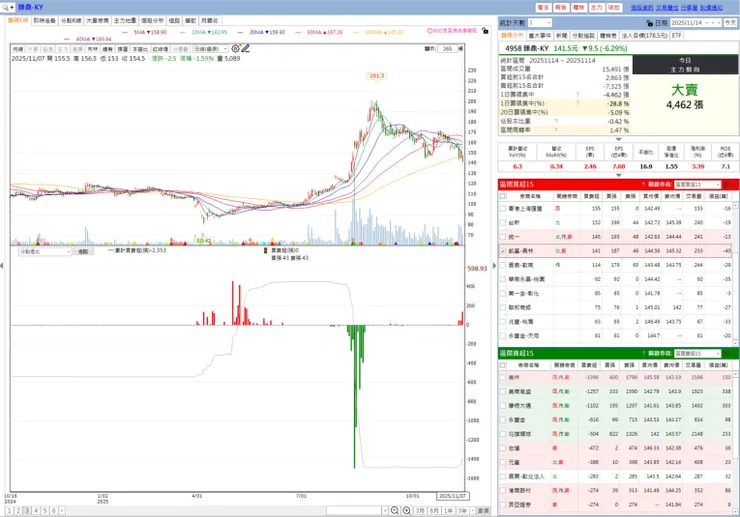Uncheck the checked broker row with 141 net
Image resolution: width=740 pixels, height=517 pixels.
503,251
